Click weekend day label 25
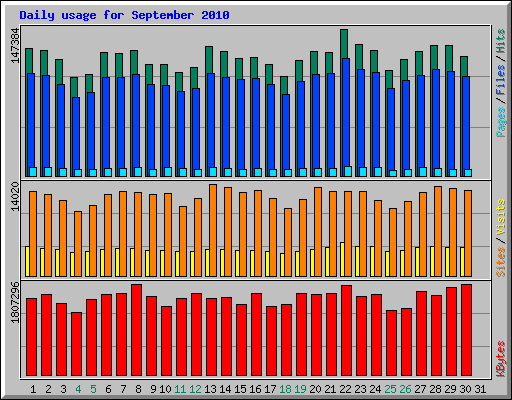Image resolution: width=512 pixels, height=400 pixels. [x=390, y=389]
